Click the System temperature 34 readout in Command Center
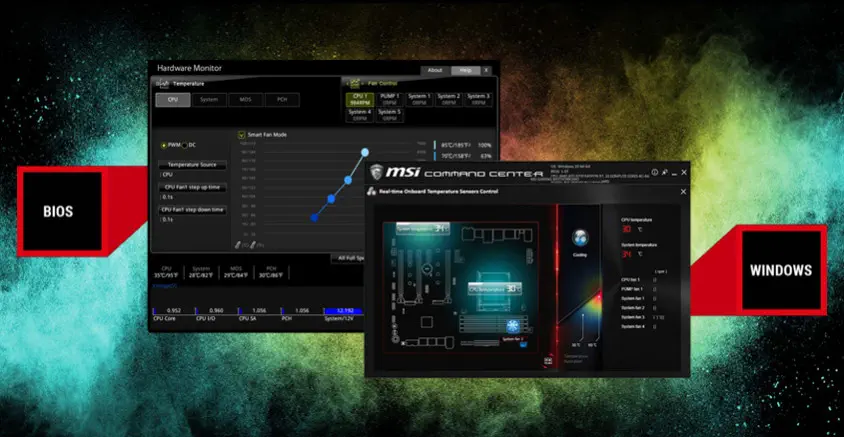Viewport: 844px width, 437px height. 627,254
